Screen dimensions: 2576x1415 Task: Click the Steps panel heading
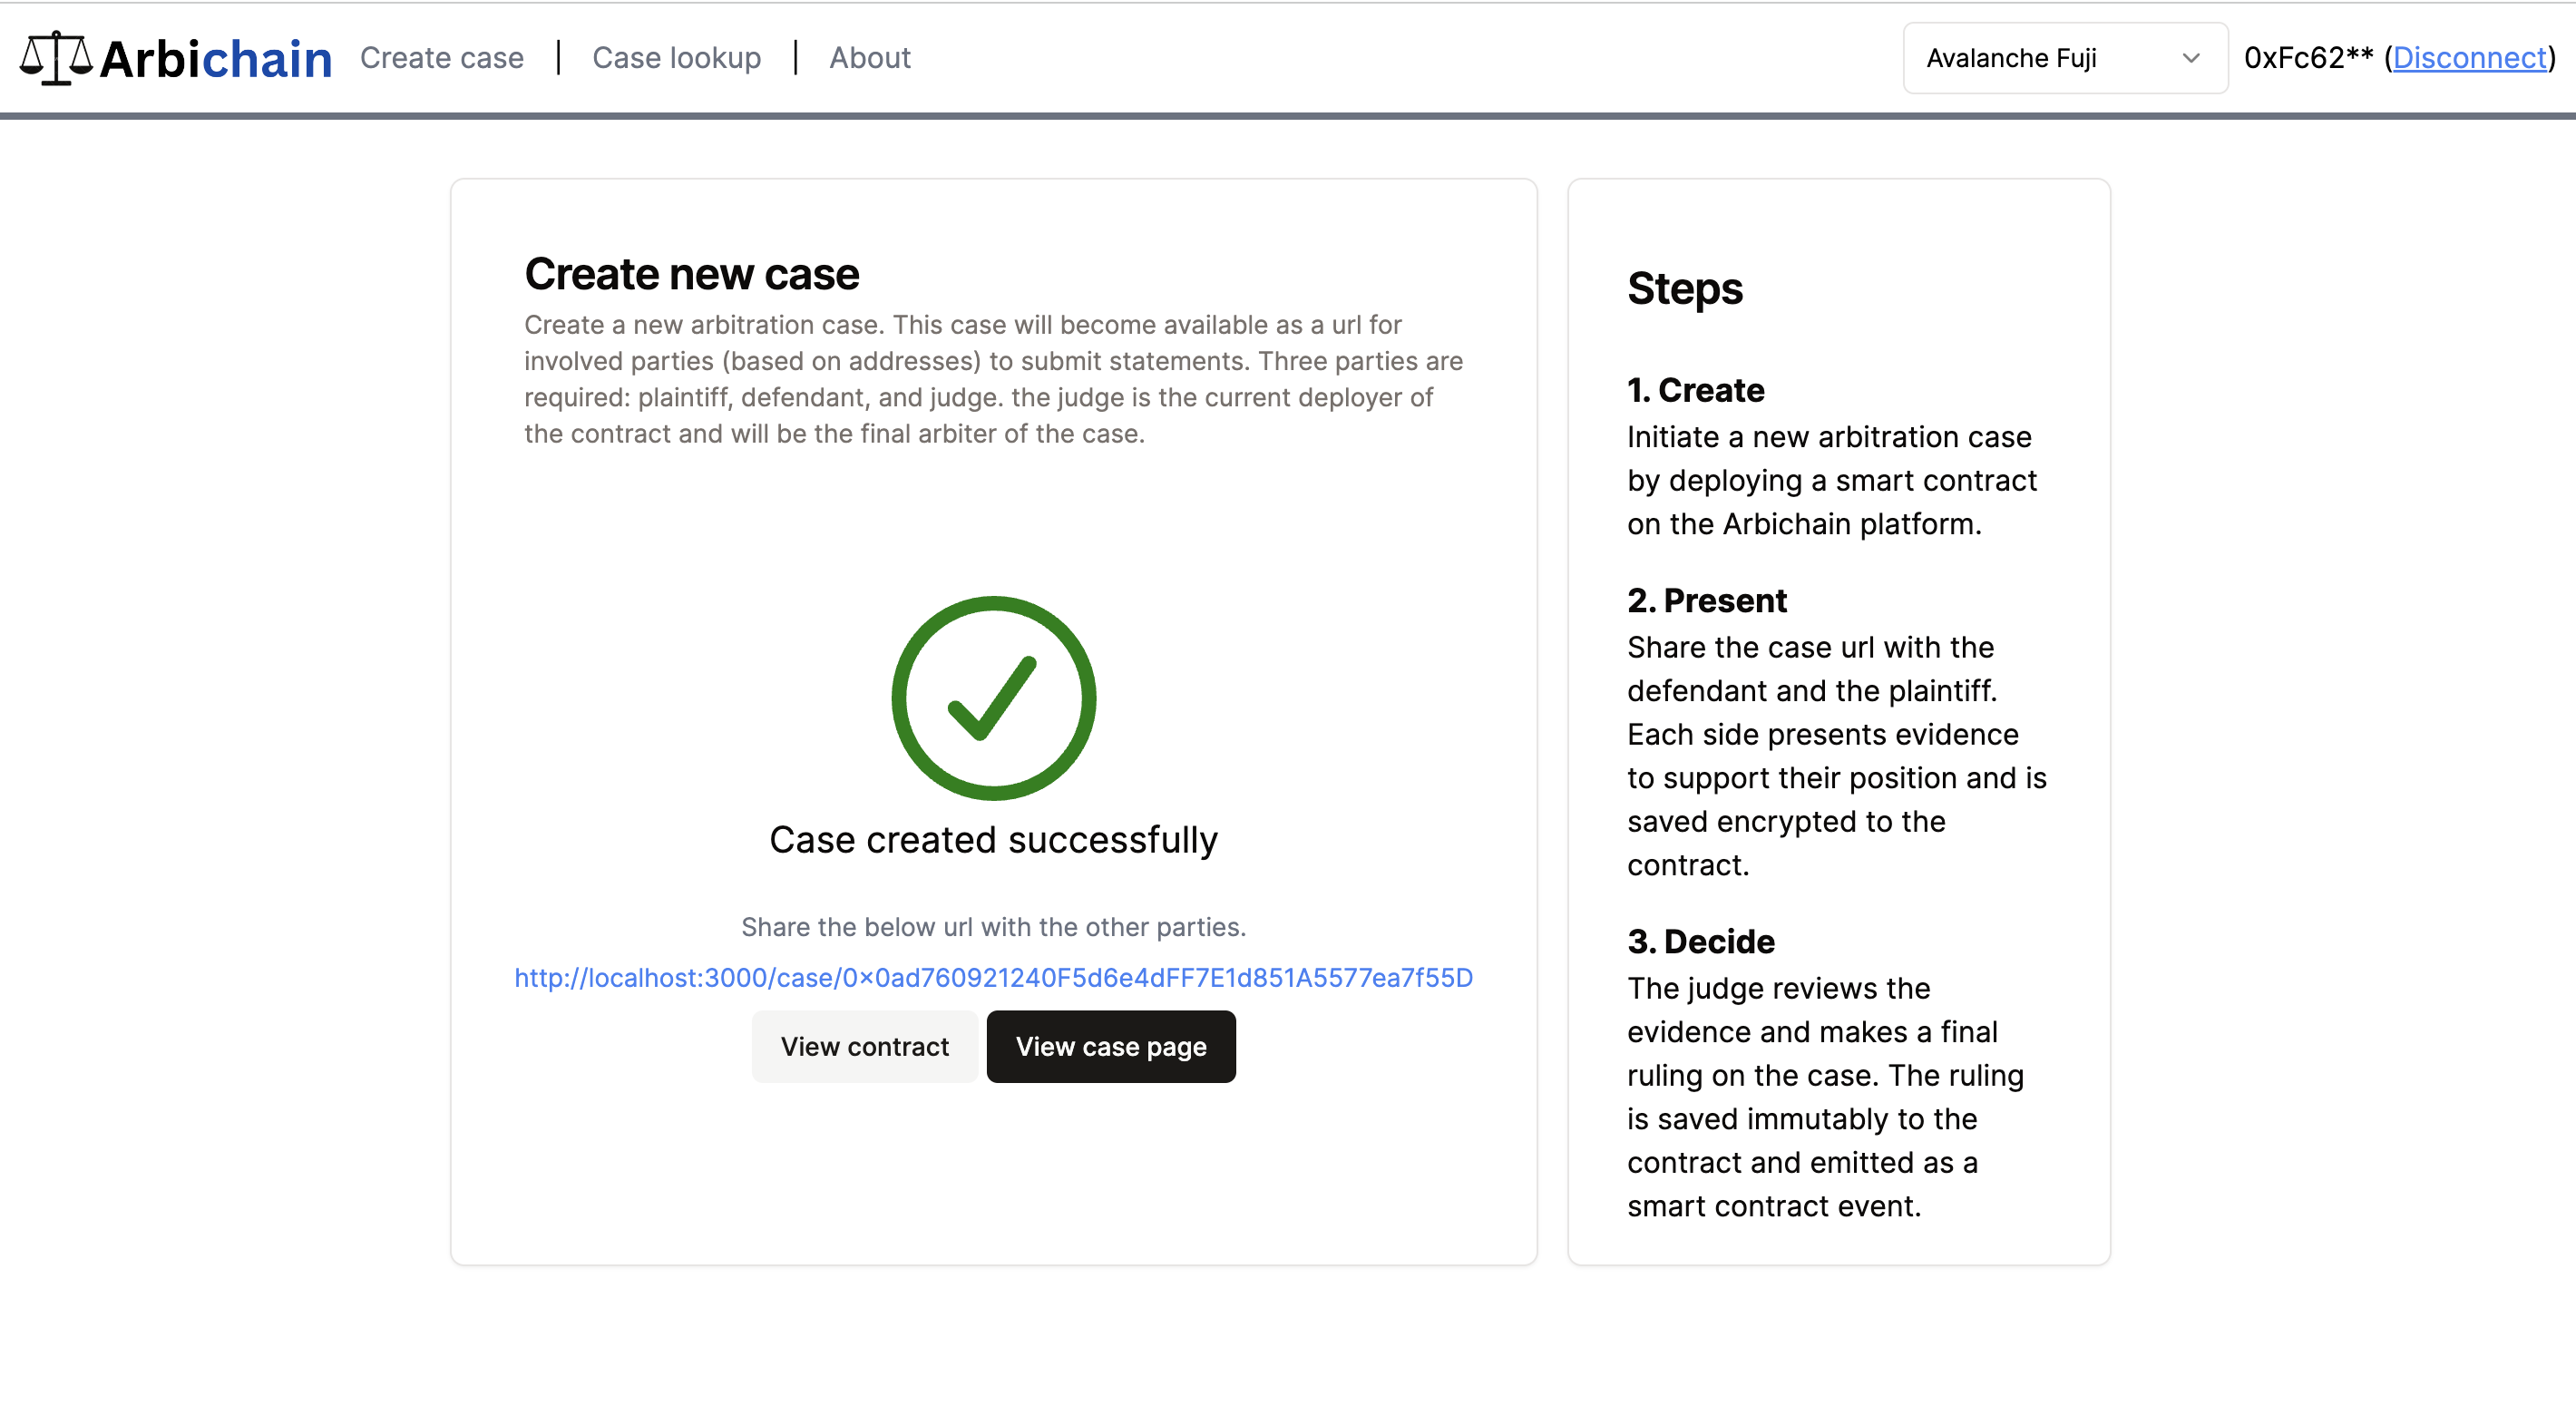[x=1684, y=289]
